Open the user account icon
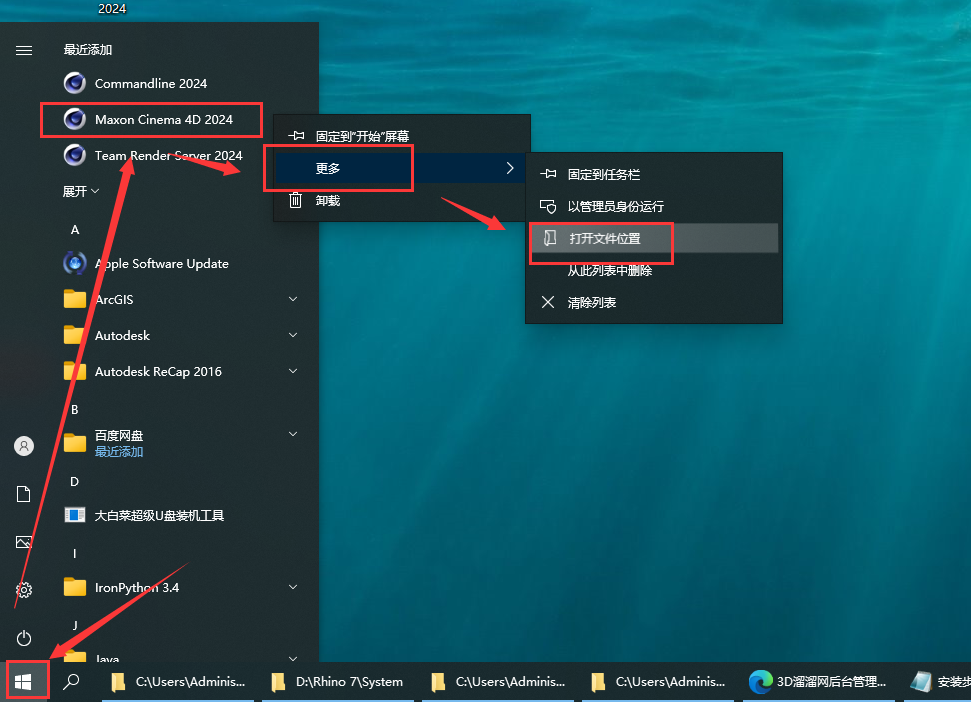This screenshot has width=971, height=702. (x=24, y=446)
